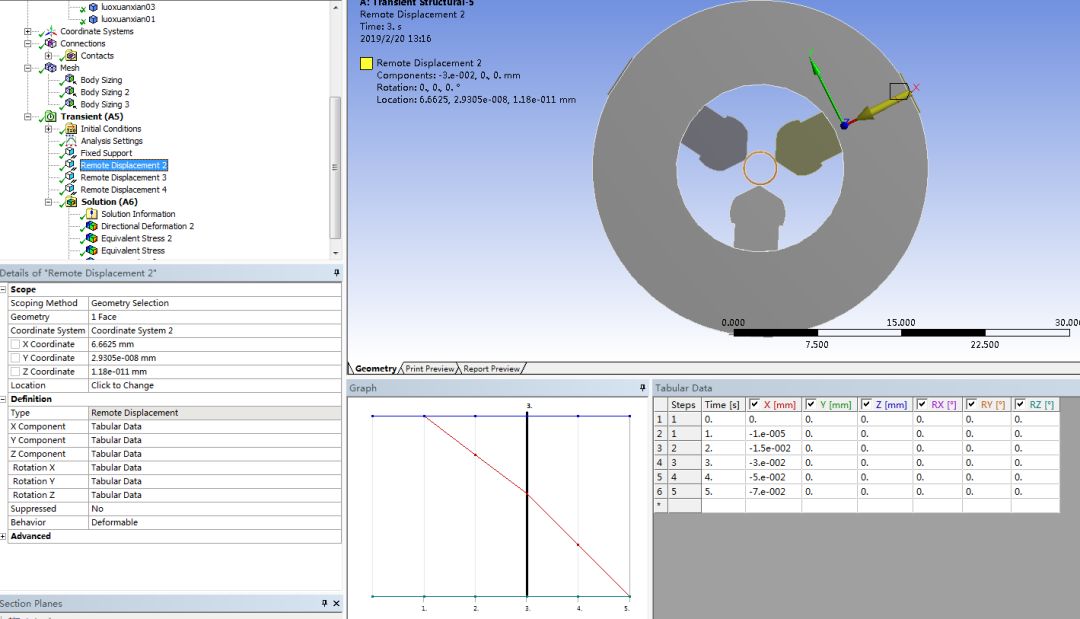This screenshot has width=1080, height=619.
Task: Click the Body Sizing icon
Action: (70, 80)
